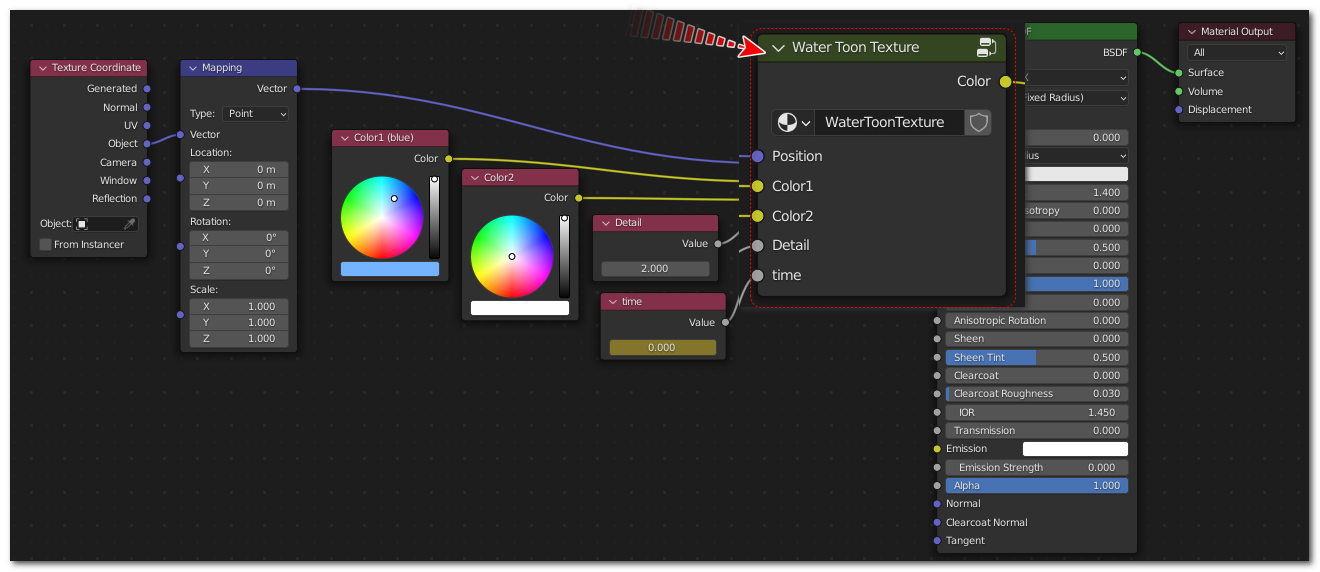Click the WaterToonTexture name field
This screenshot has height=572, width=1320.
(888, 122)
